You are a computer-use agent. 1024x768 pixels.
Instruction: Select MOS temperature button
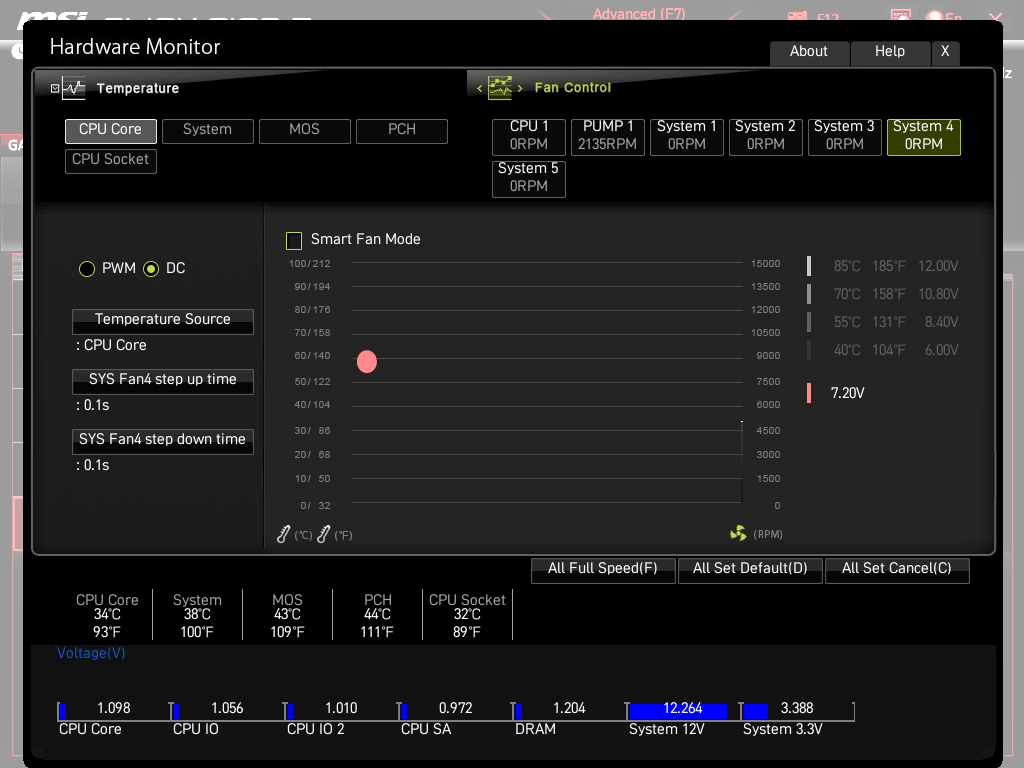pos(305,131)
